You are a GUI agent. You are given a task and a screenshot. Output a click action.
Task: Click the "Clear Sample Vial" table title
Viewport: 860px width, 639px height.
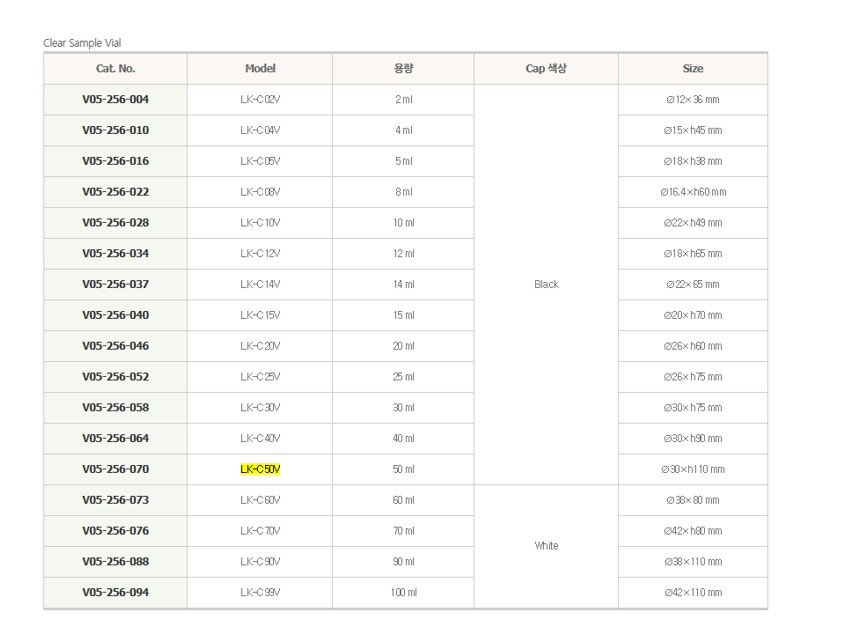pyautogui.click(x=82, y=43)
